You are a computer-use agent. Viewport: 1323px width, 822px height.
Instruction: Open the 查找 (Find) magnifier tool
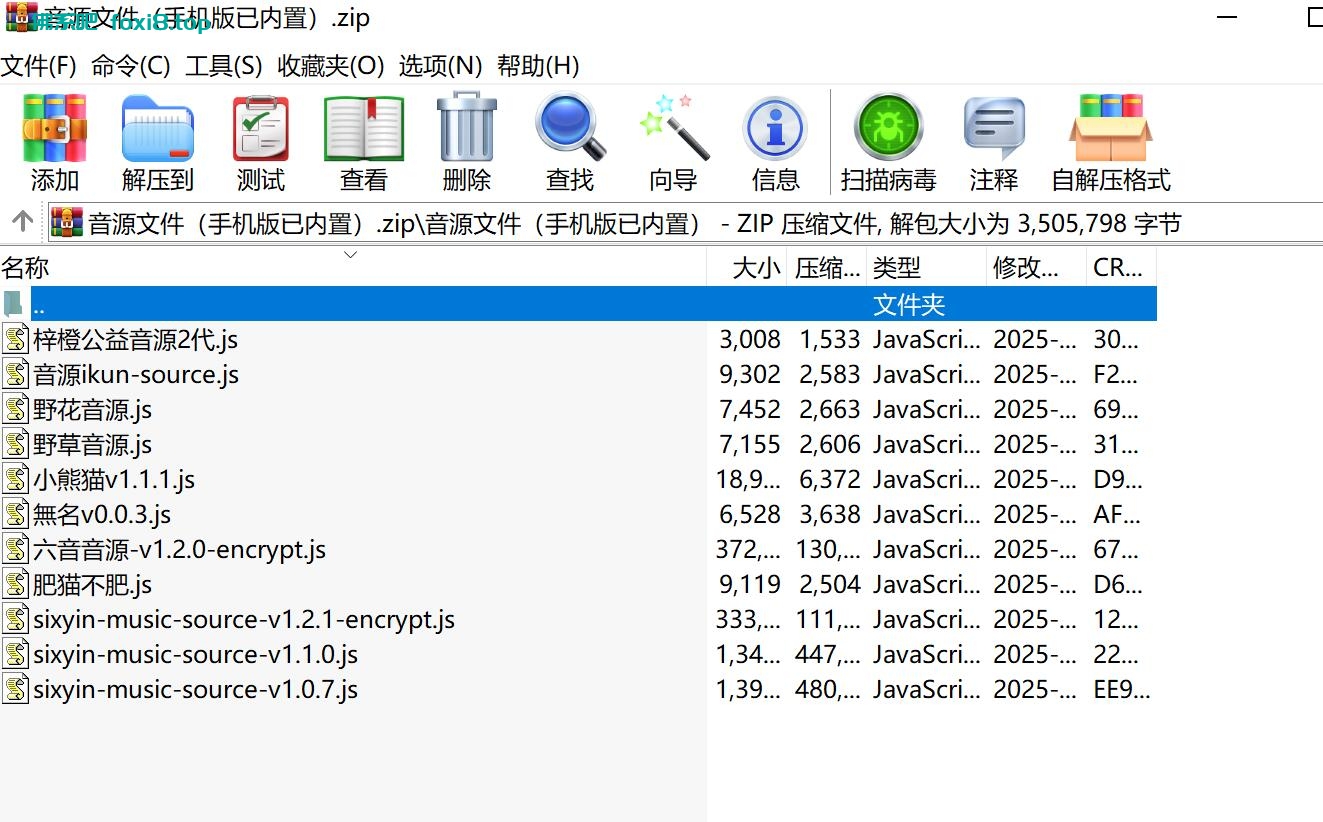[570, 141]
